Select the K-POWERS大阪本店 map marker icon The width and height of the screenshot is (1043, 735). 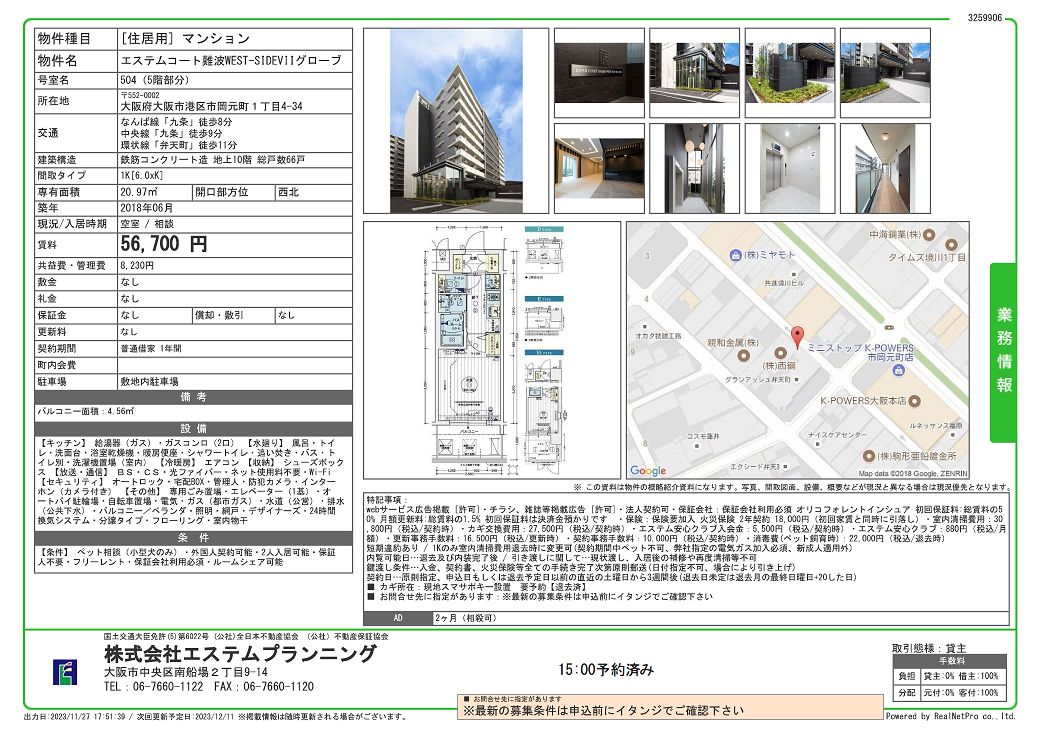click(915, 401)
